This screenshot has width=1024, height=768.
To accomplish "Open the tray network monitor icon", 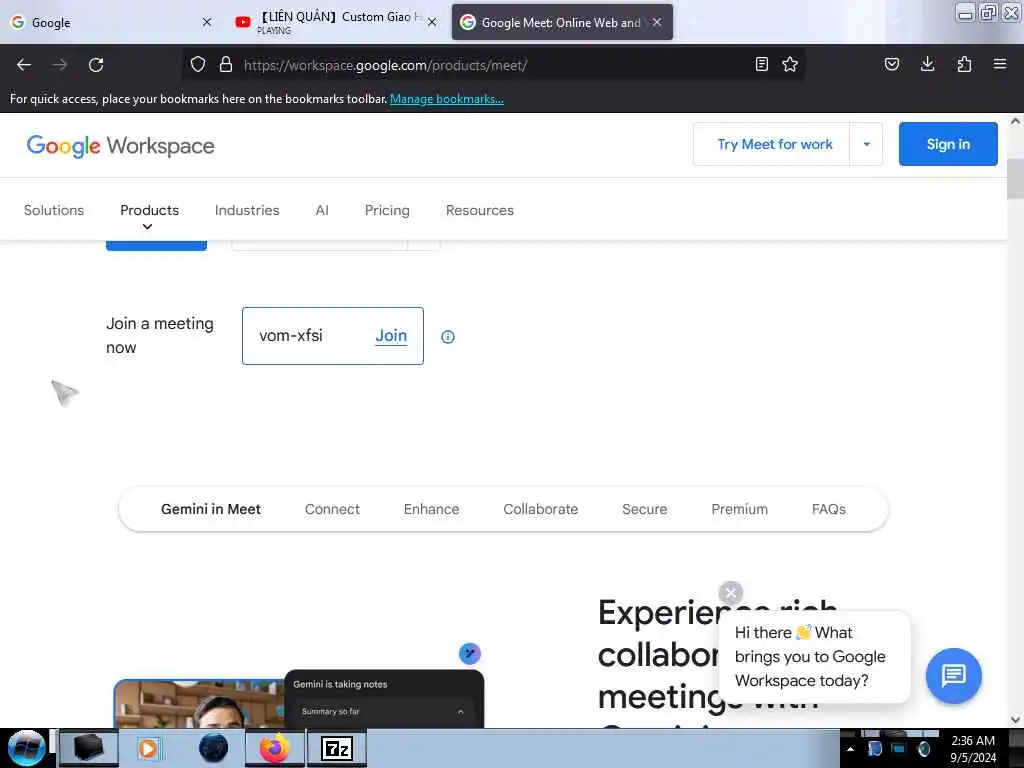I will pos(899,749).
